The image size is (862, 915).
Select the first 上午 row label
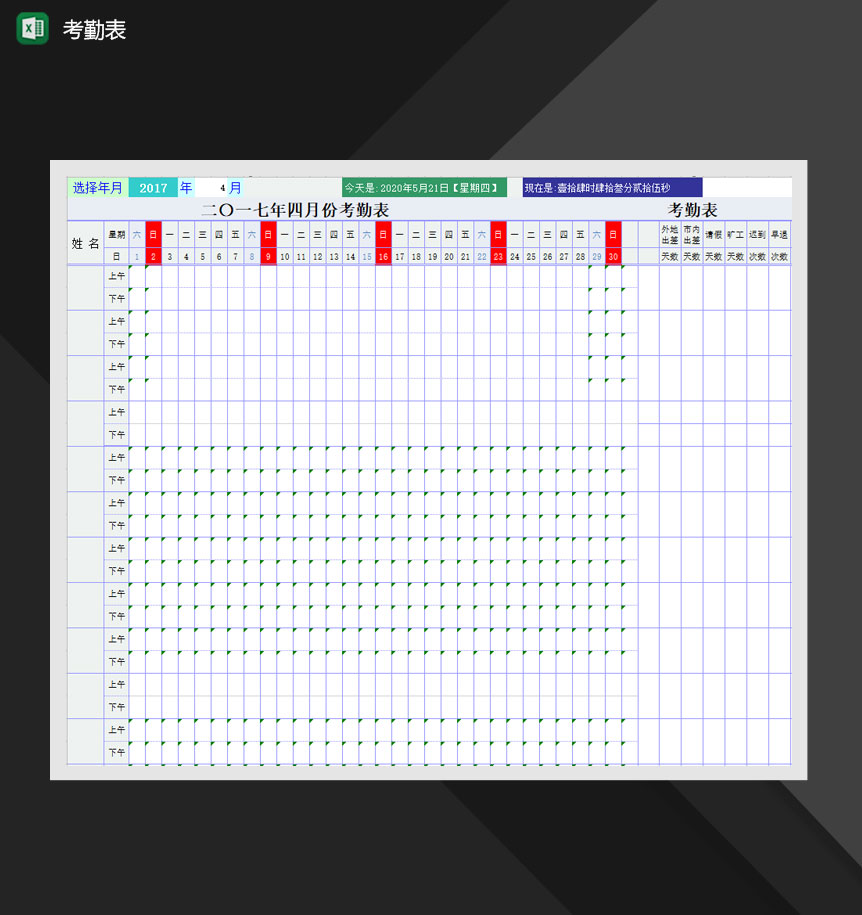[117, 276]
